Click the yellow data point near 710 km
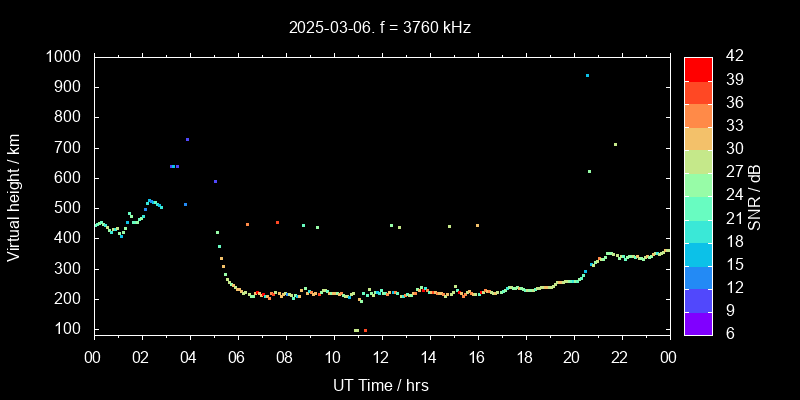The height and width of the screenshot is (400, 800). pos(615,145)
